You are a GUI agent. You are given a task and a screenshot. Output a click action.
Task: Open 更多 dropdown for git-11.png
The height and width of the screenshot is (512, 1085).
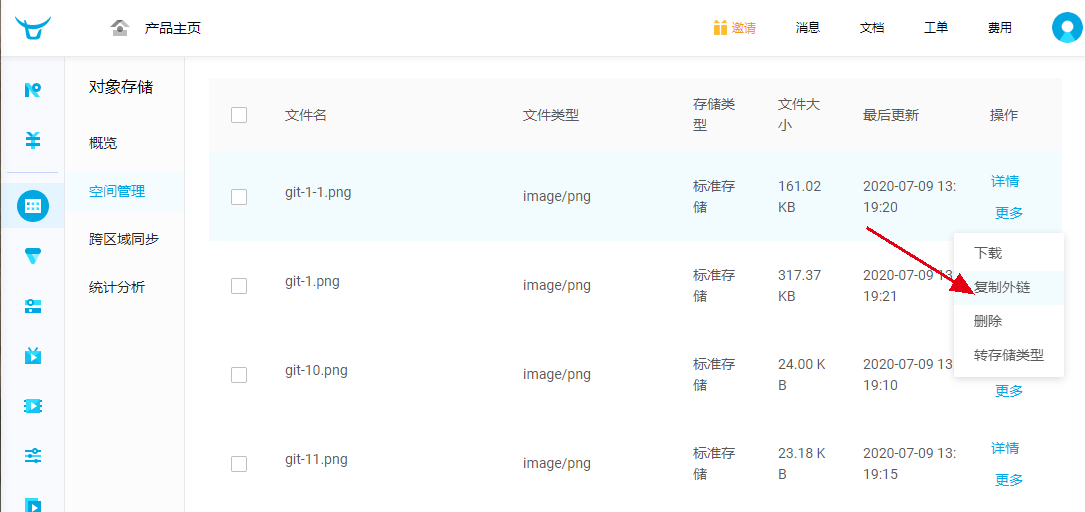(1009, 480)
